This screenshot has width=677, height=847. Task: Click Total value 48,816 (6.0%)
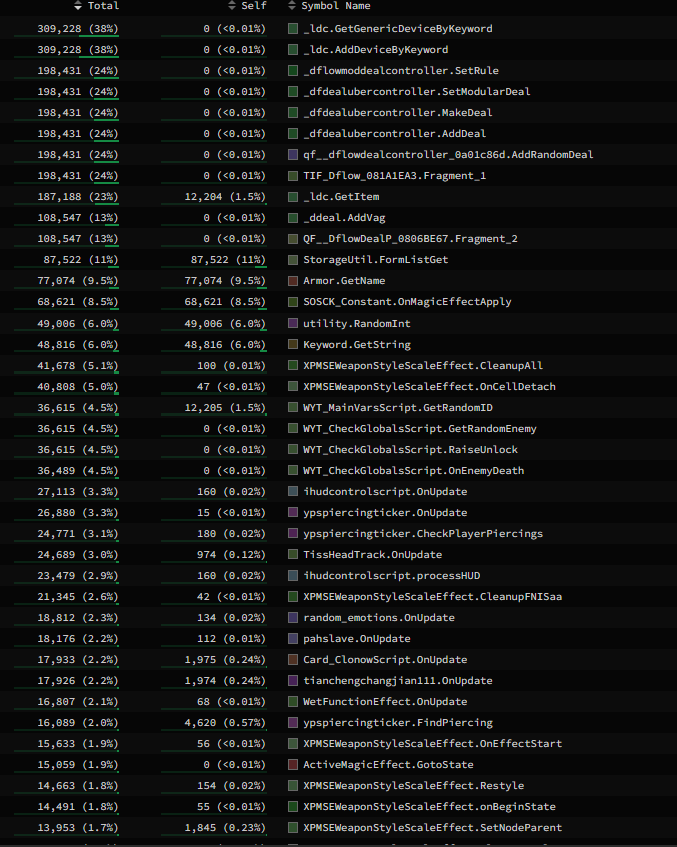click(x=78, y=345)
